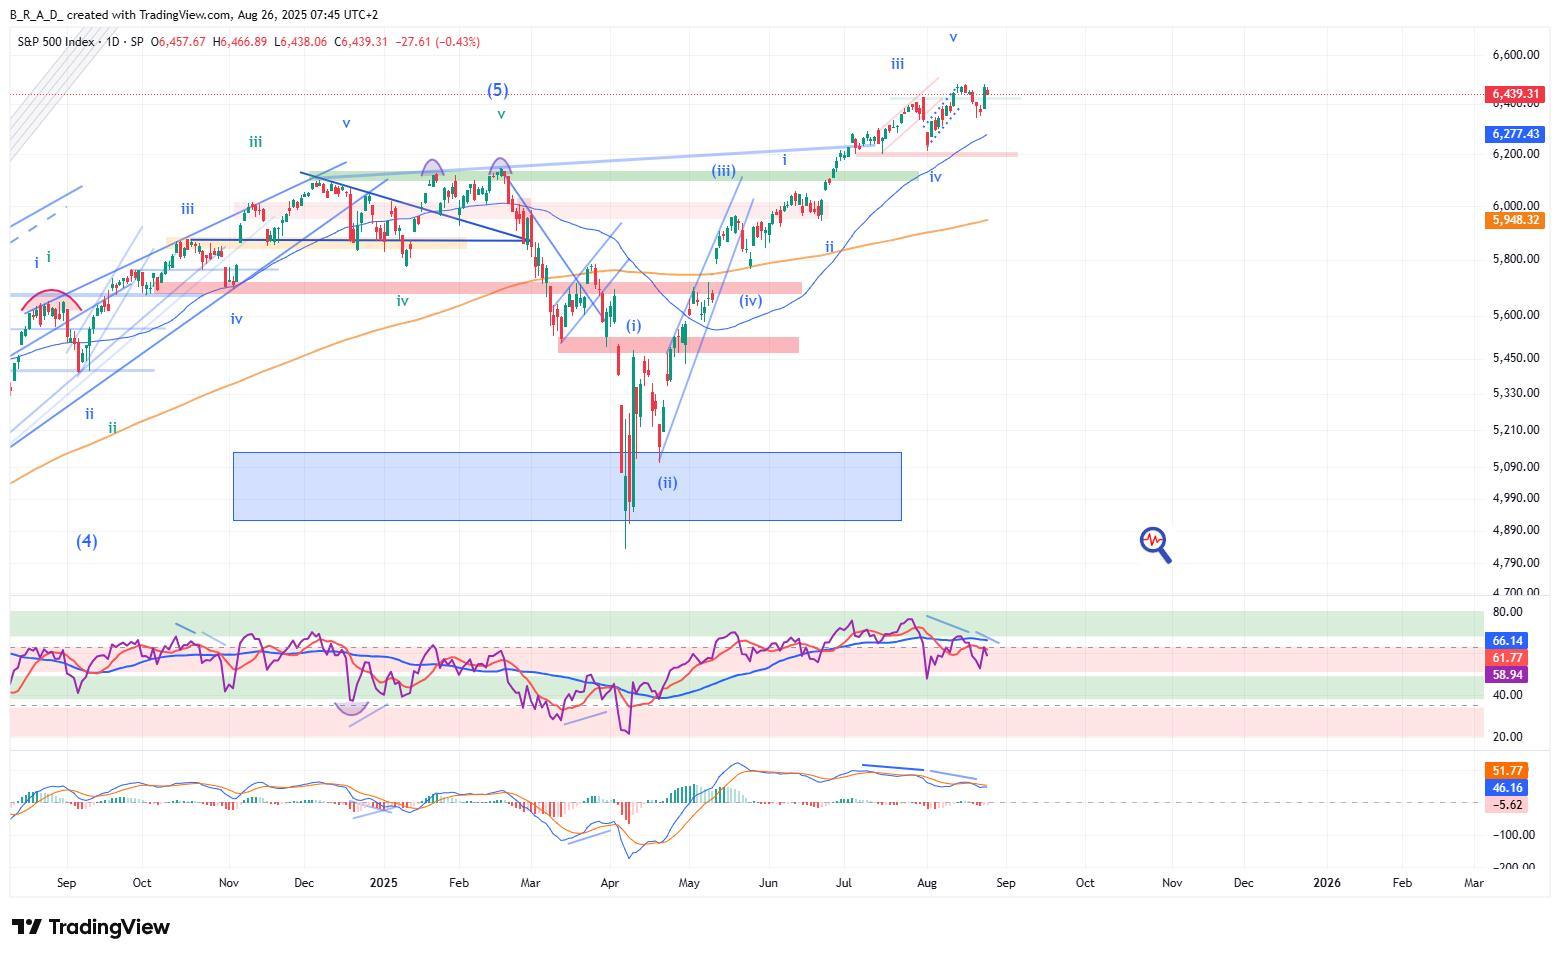Click the (4) wave label
Image resolution: width=1560 pixels, height=957 pixels.
point(87,541)
